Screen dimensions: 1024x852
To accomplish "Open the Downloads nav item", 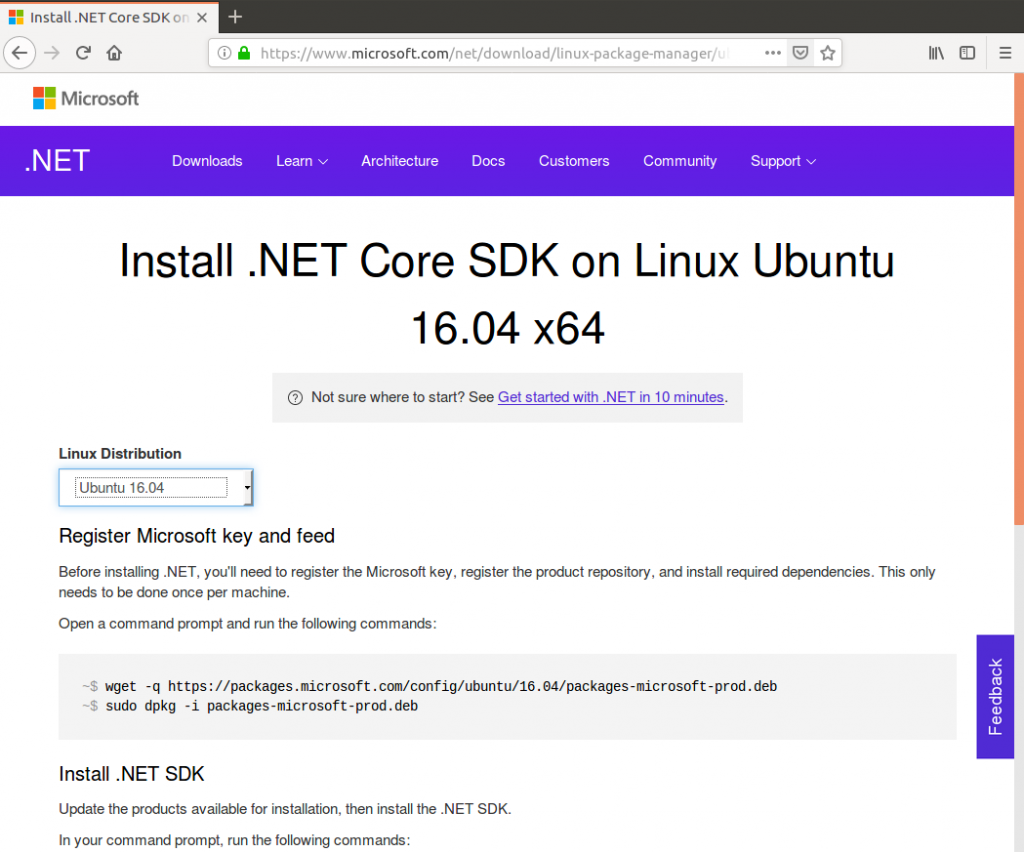I will (x=207, y=161).
